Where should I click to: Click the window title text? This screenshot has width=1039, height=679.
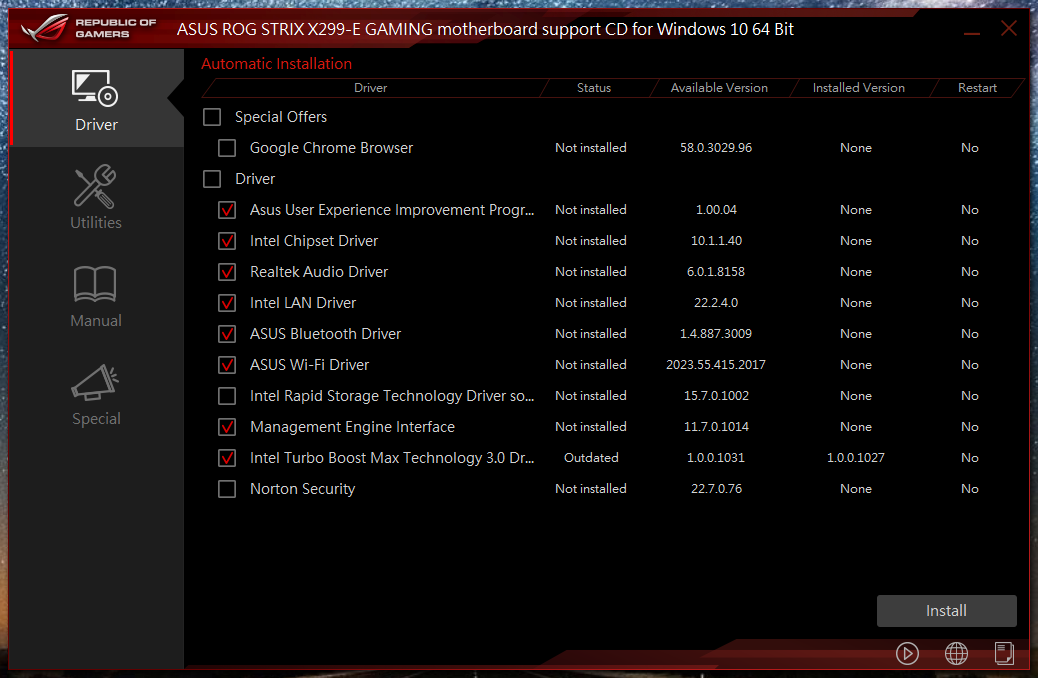coord(485,29)
